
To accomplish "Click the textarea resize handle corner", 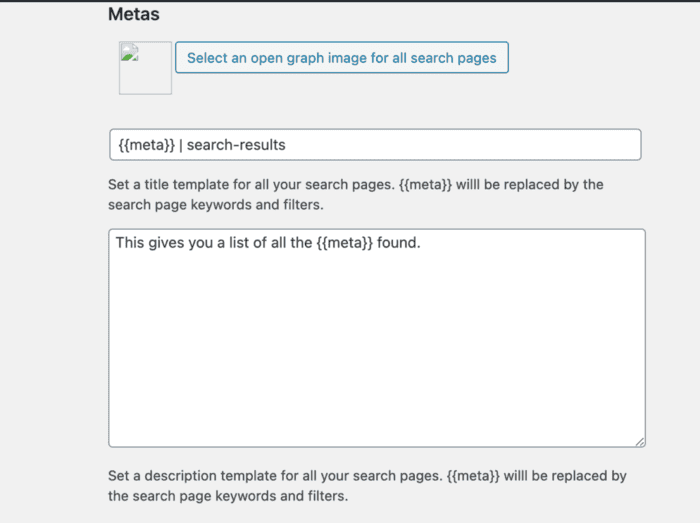I will click(x=640, y=442).
